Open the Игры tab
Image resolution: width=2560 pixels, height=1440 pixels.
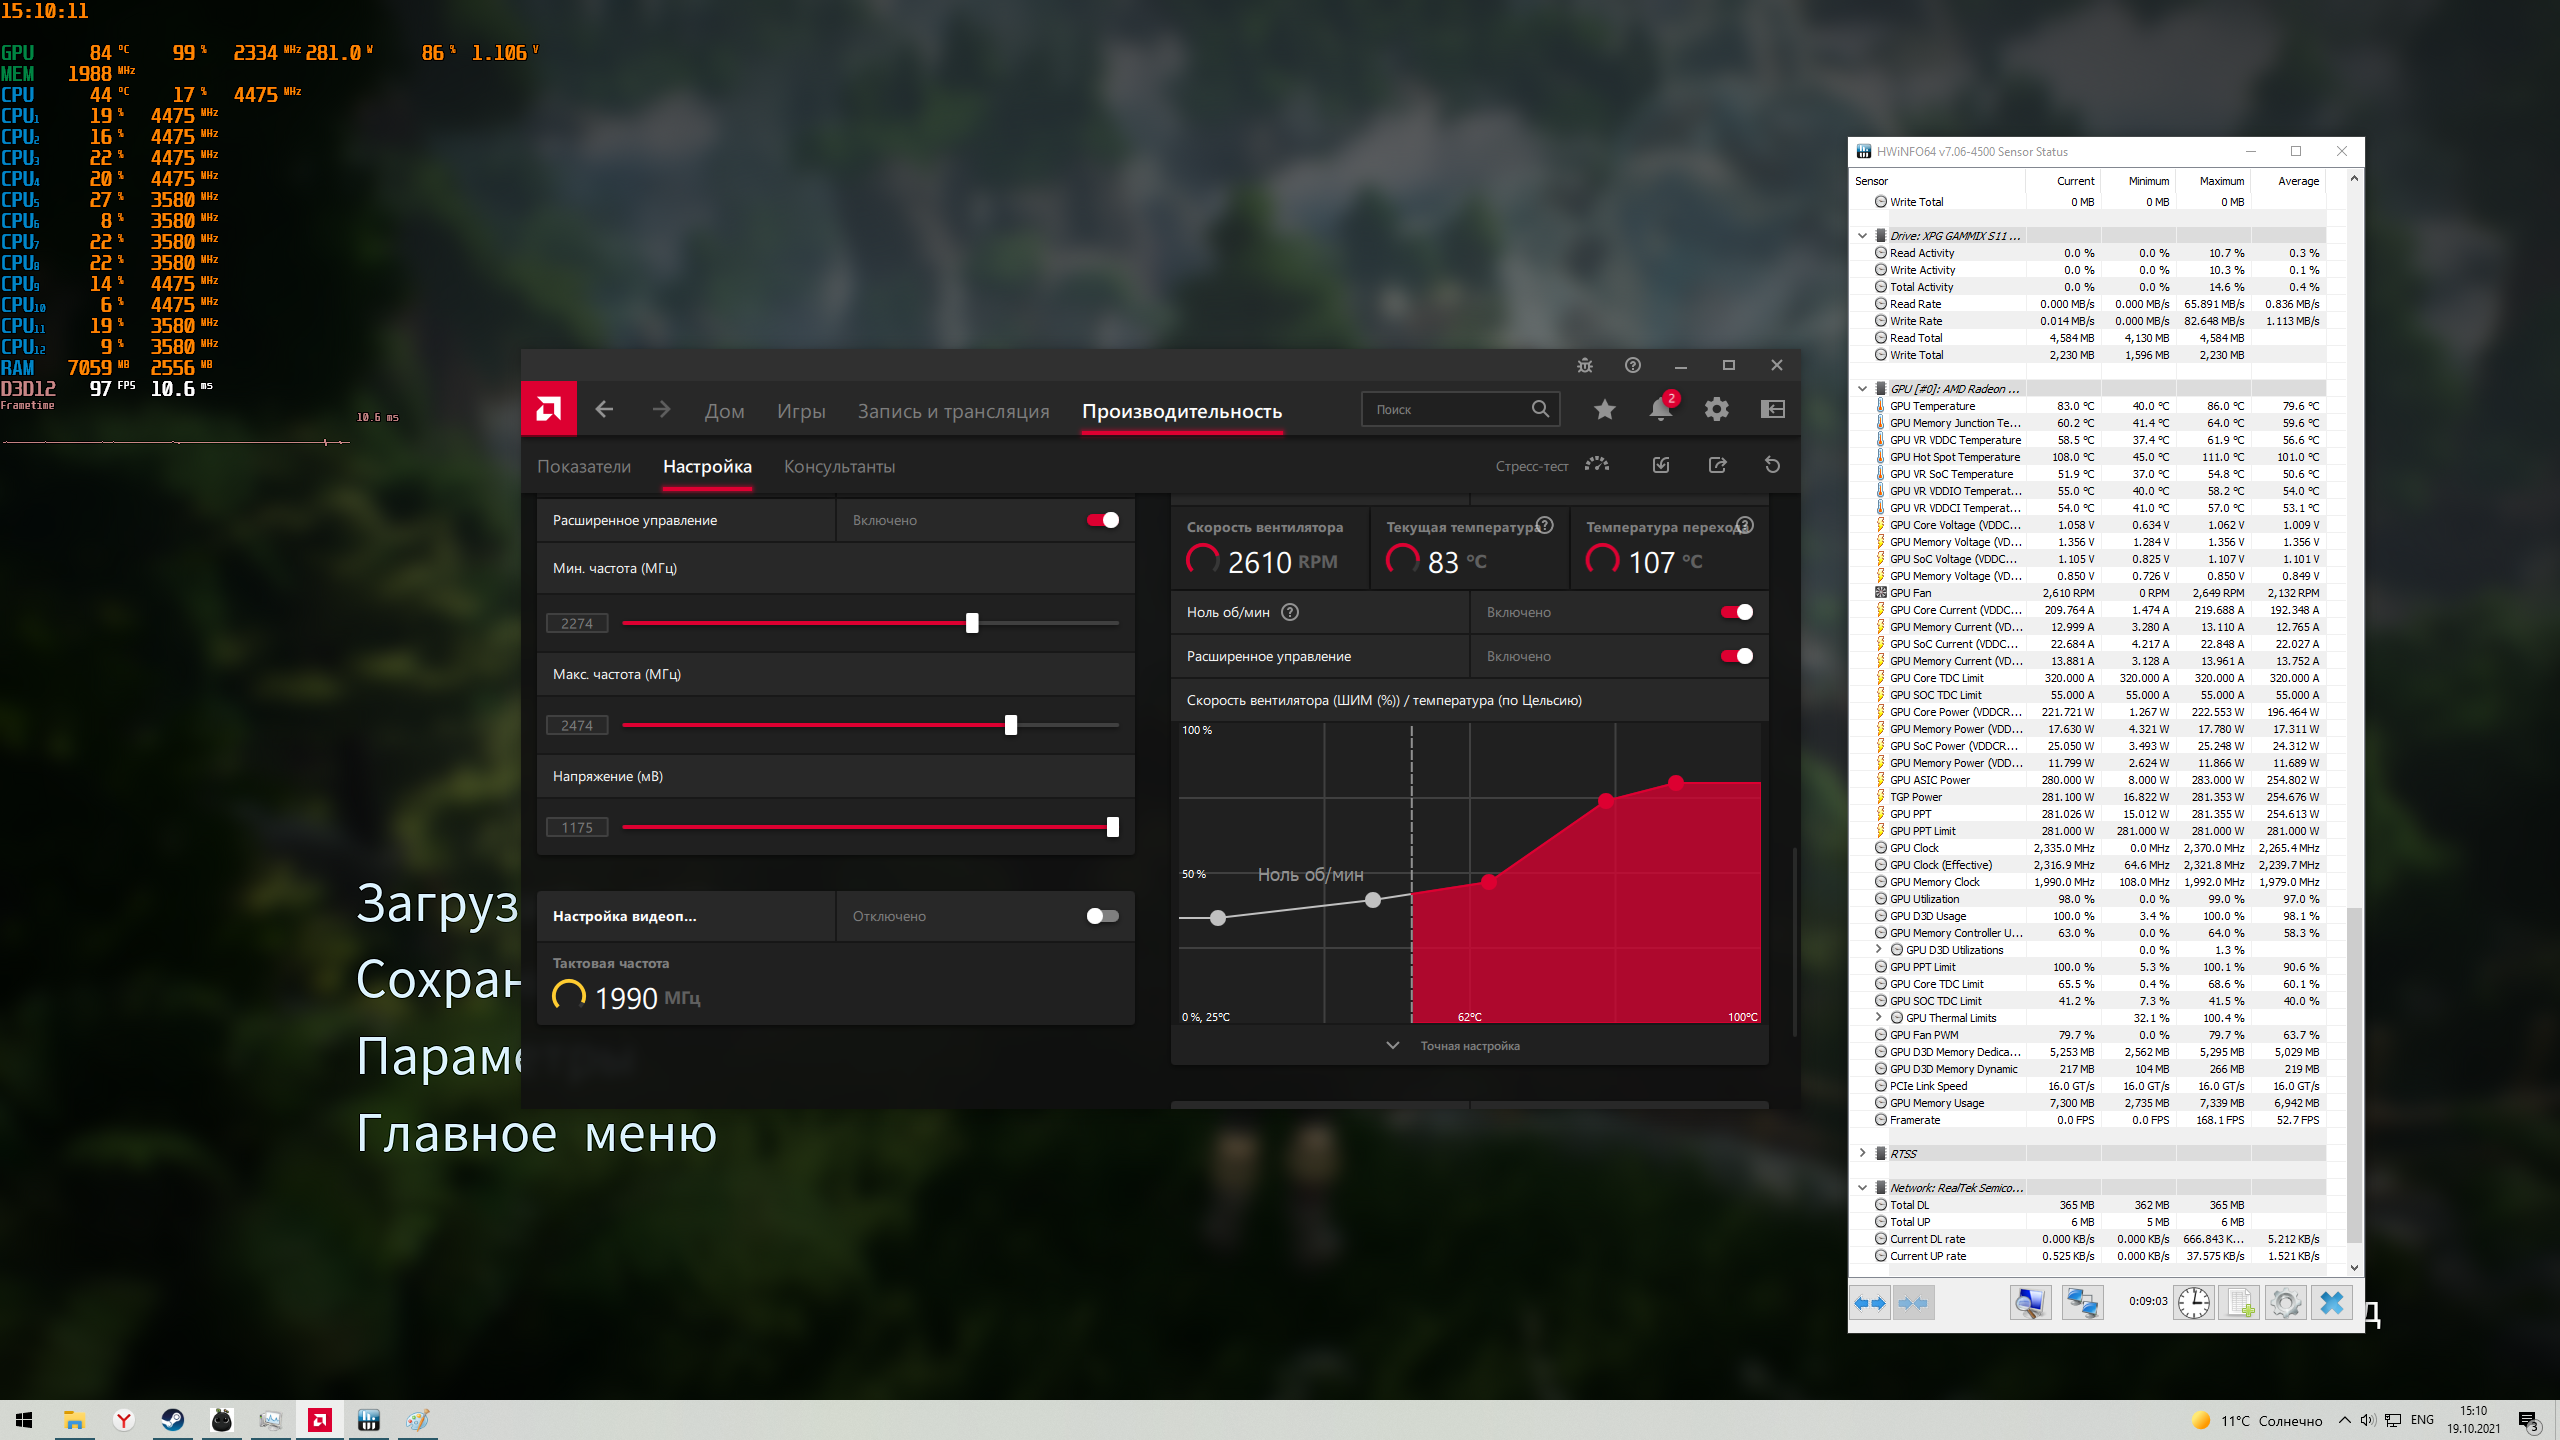click(801, 411)
